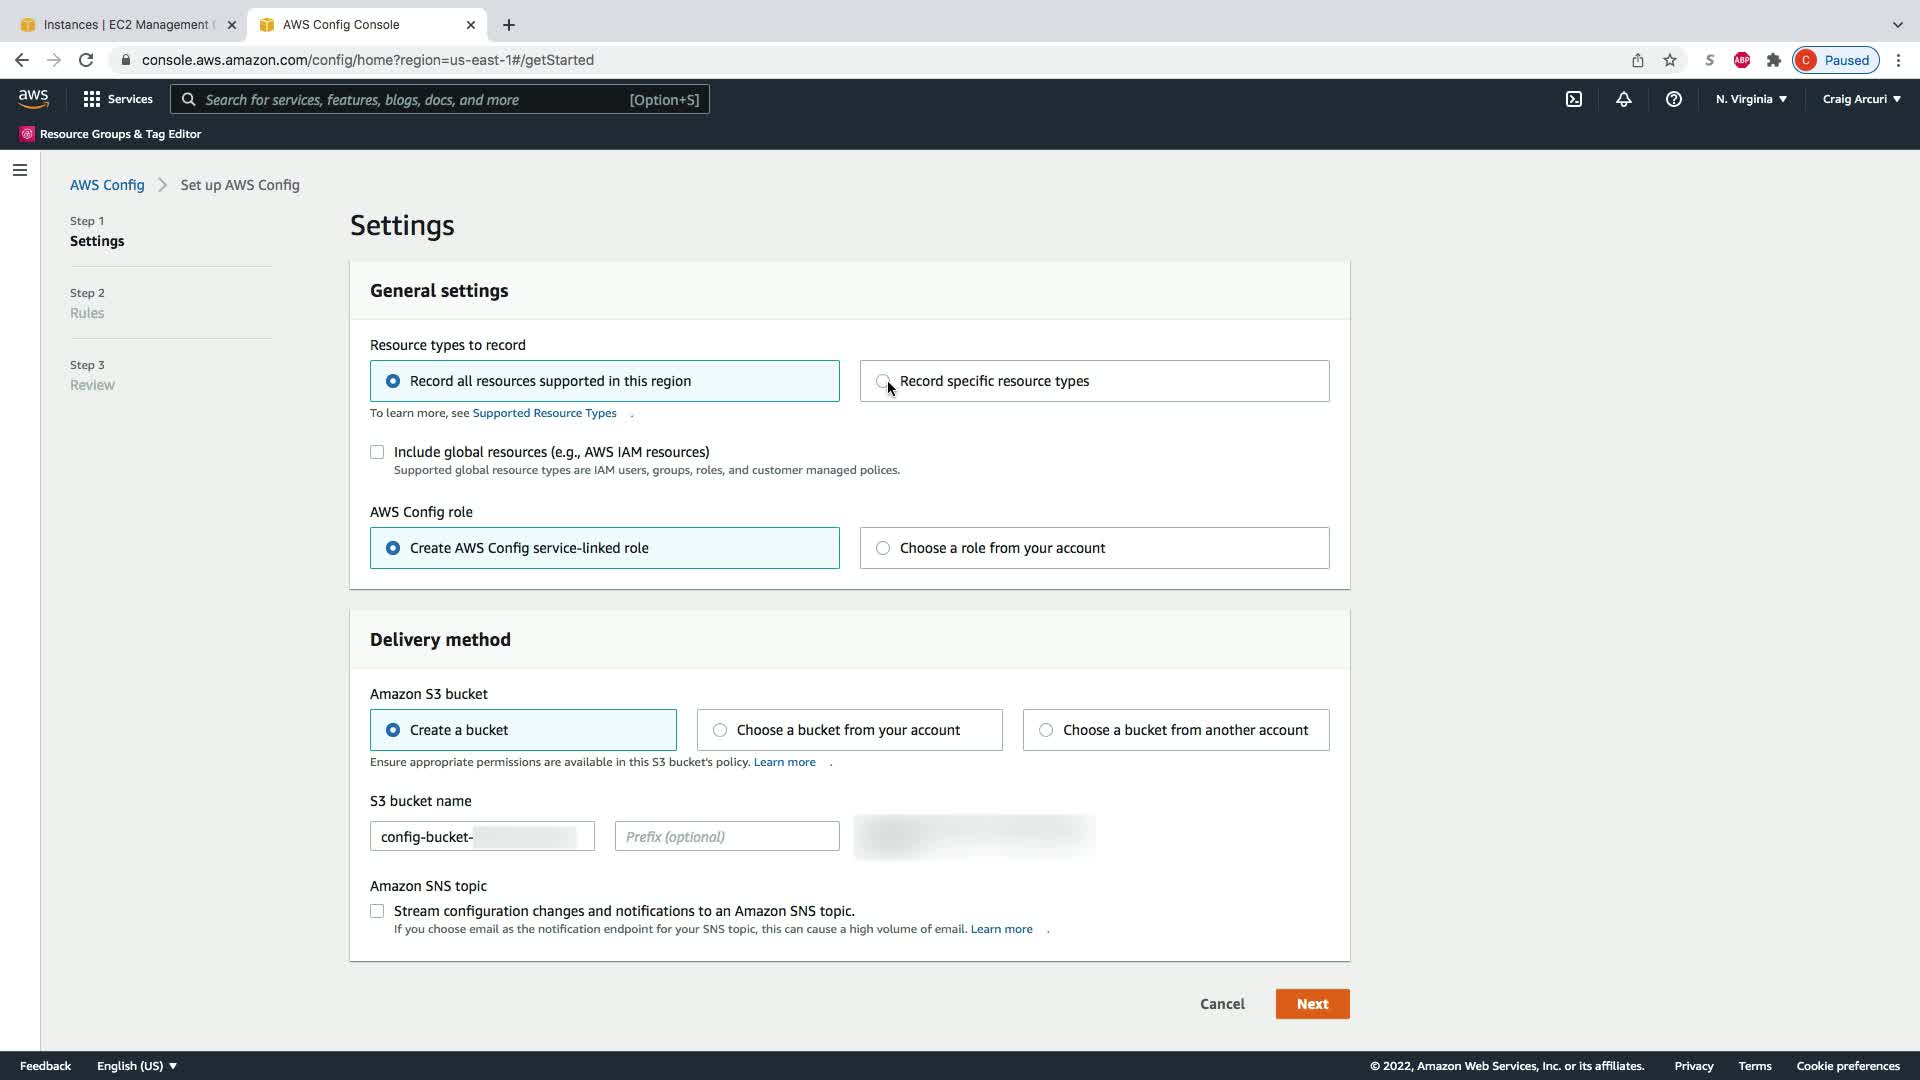Screen dimensions: 1920x1080
Task: Click the orange Next button
Action: (1312, 1004)
